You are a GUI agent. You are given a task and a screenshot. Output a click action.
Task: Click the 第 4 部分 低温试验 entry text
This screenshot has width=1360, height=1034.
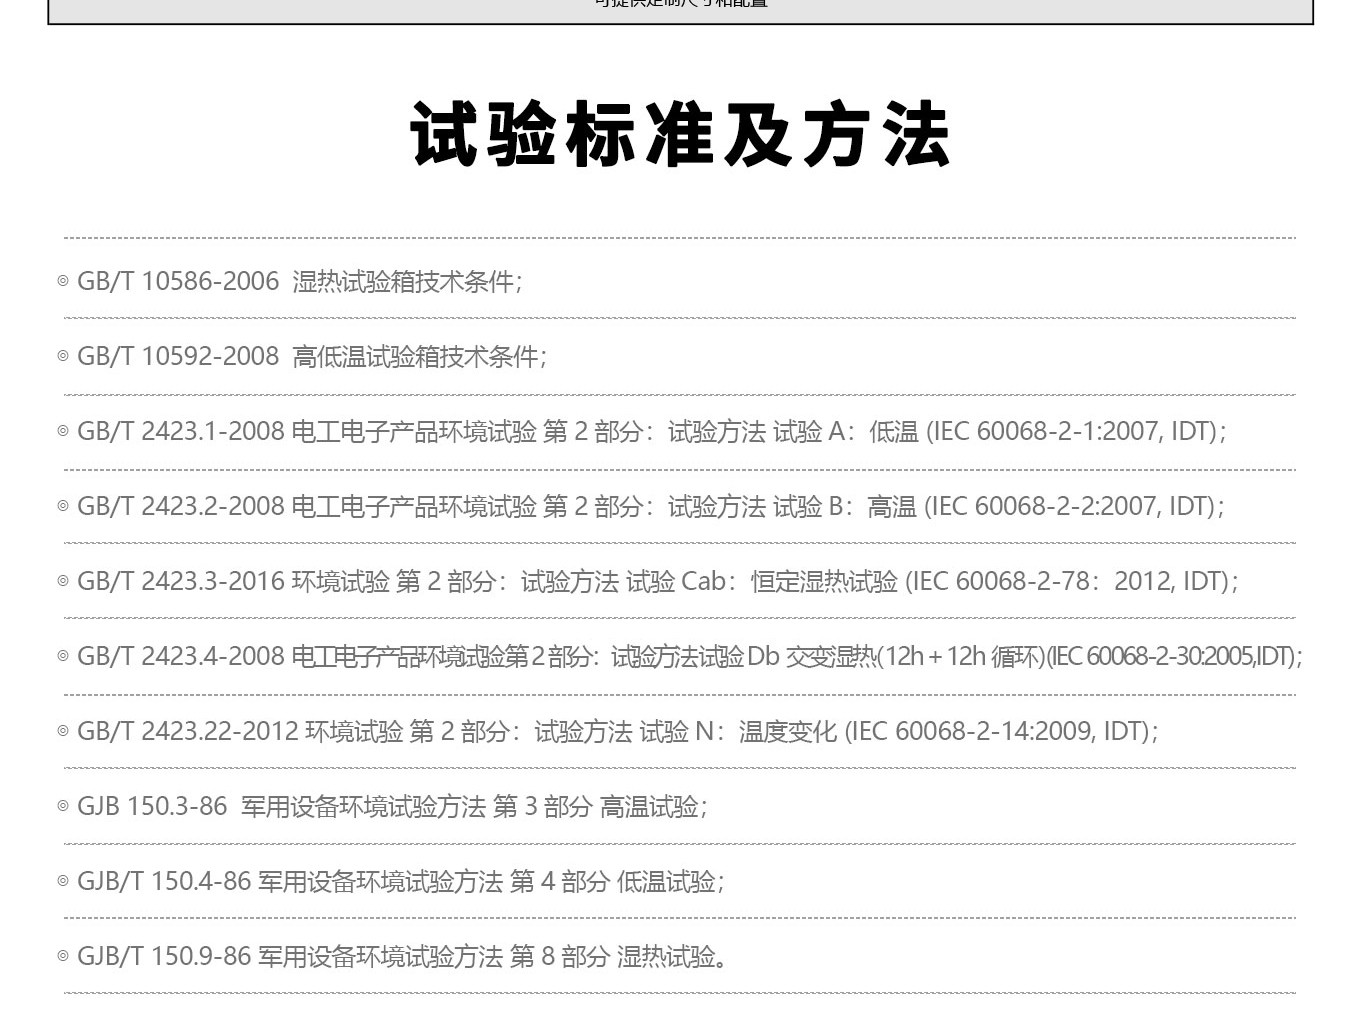coord(616,882)
